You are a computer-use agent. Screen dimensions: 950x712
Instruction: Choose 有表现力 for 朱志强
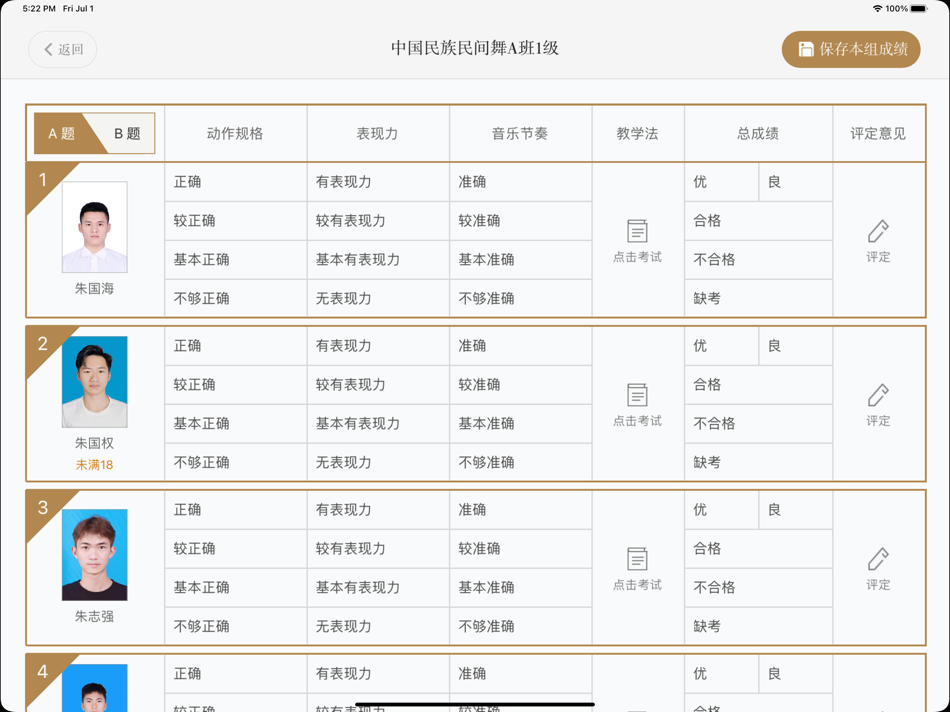378,510
